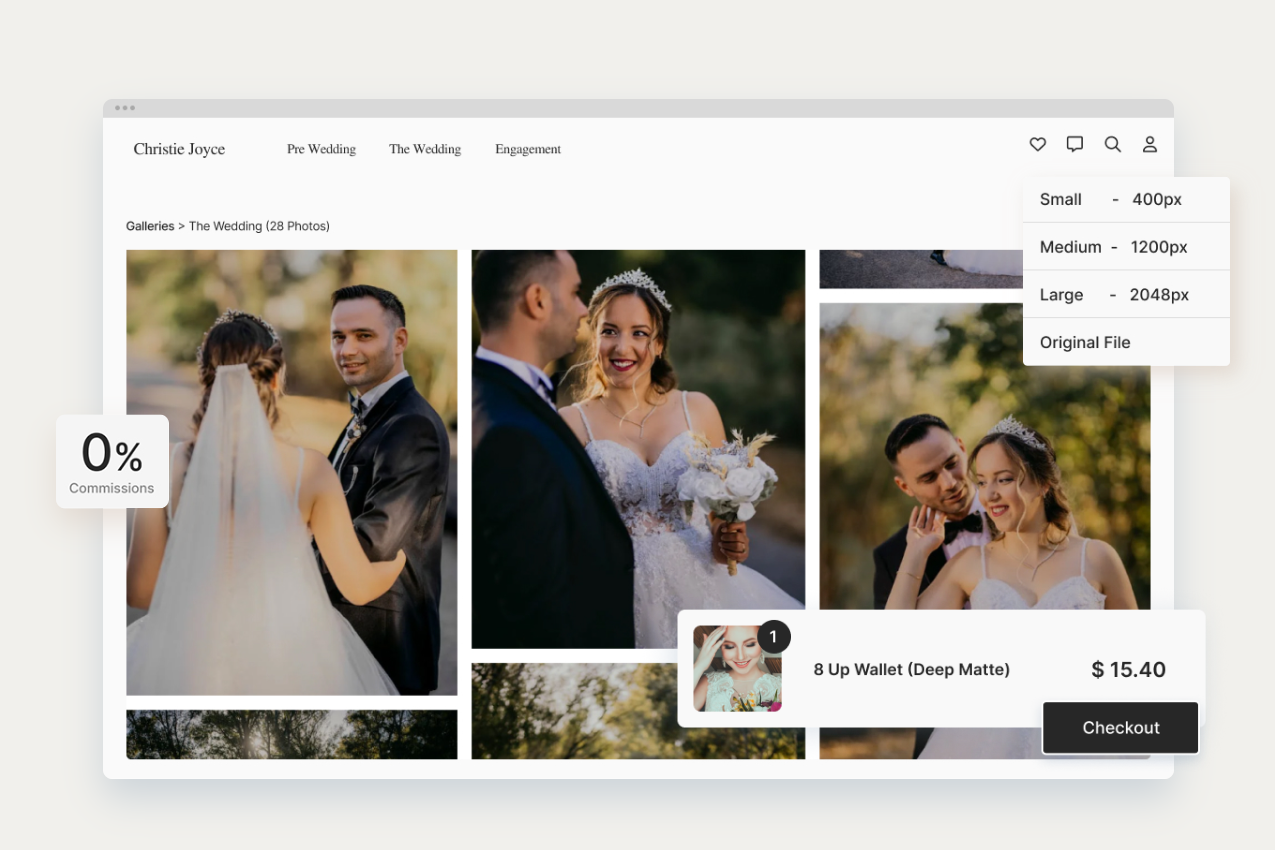1275x850 pixels.
Task: Click the Checkout button
Action: (1121, 728)
